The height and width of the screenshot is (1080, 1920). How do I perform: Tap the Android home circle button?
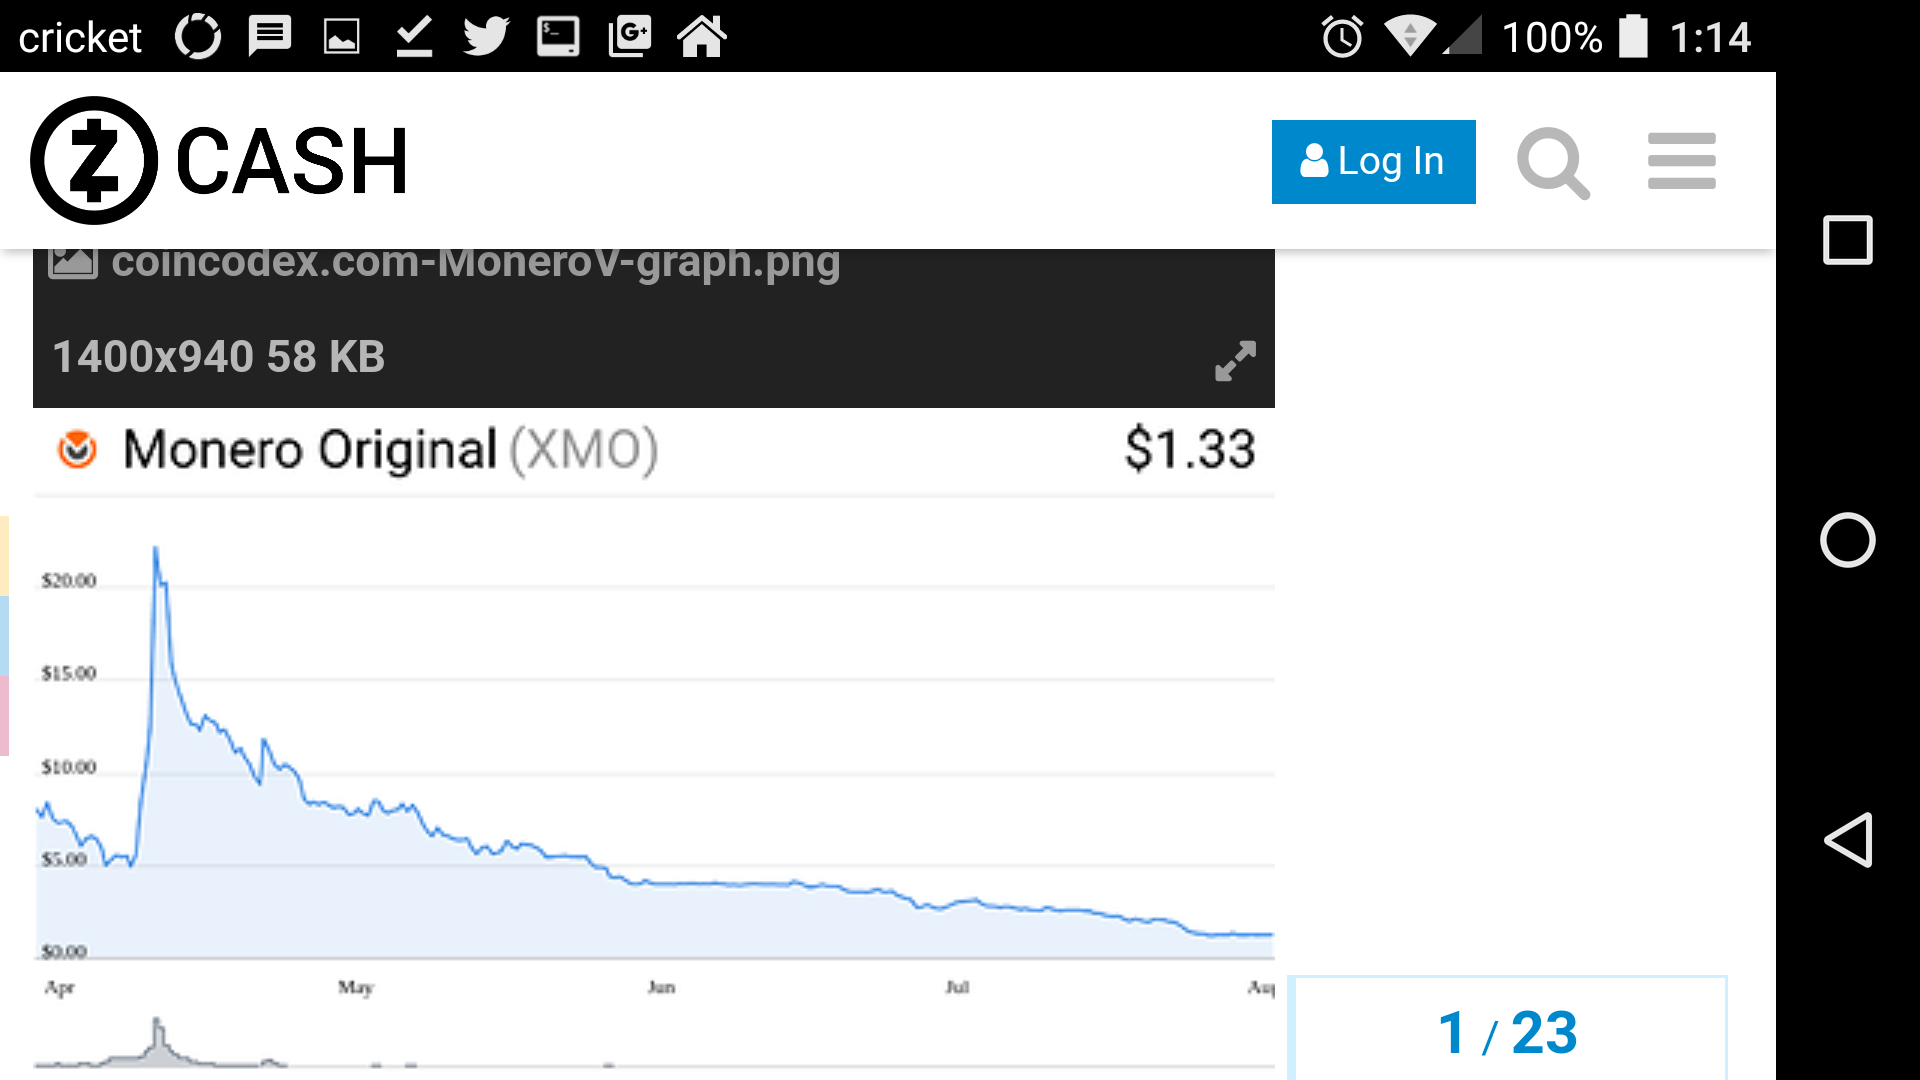point(1847,540)
